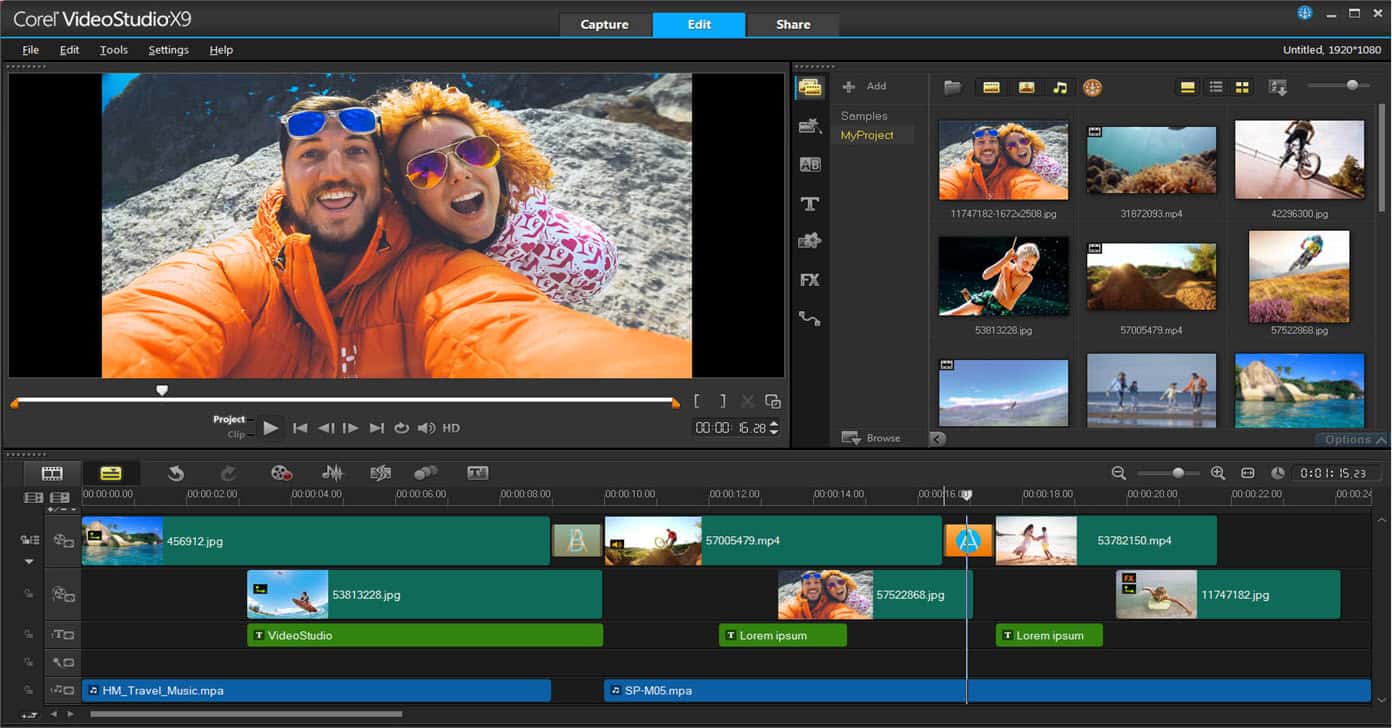This screenshot has width=1392, height=728.
Task: Click the Options button above the timeline
Action: [x=1349, y=438]
